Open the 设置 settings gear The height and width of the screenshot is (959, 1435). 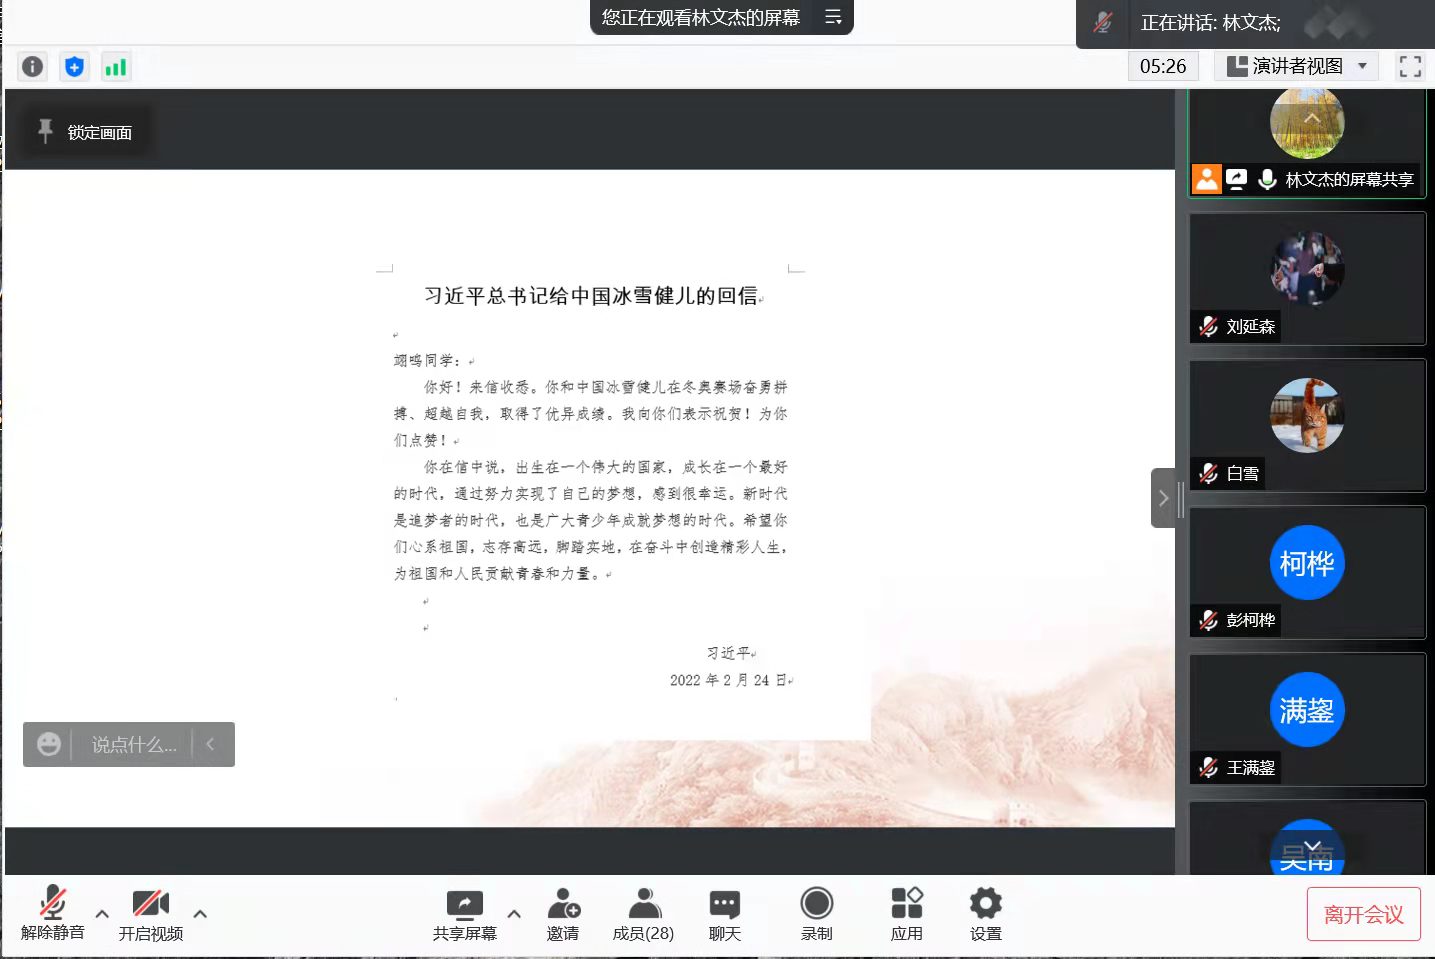(985, 914)
